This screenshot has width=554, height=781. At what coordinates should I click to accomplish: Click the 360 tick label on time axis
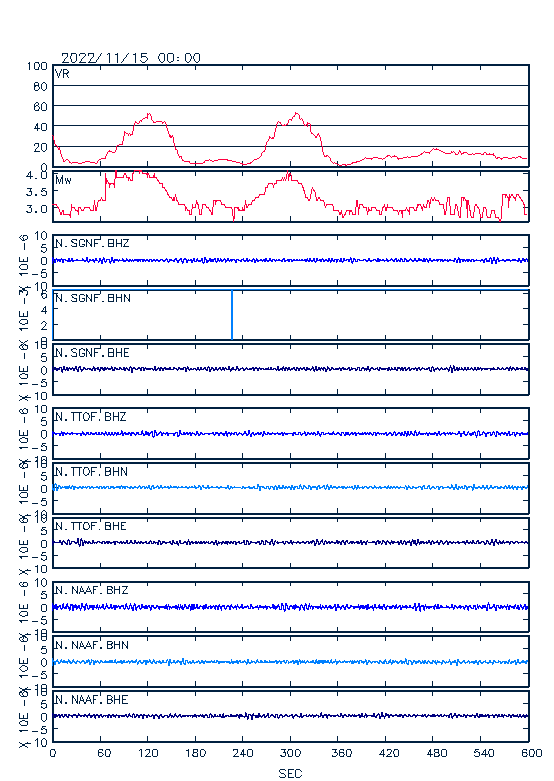(341, 753)
